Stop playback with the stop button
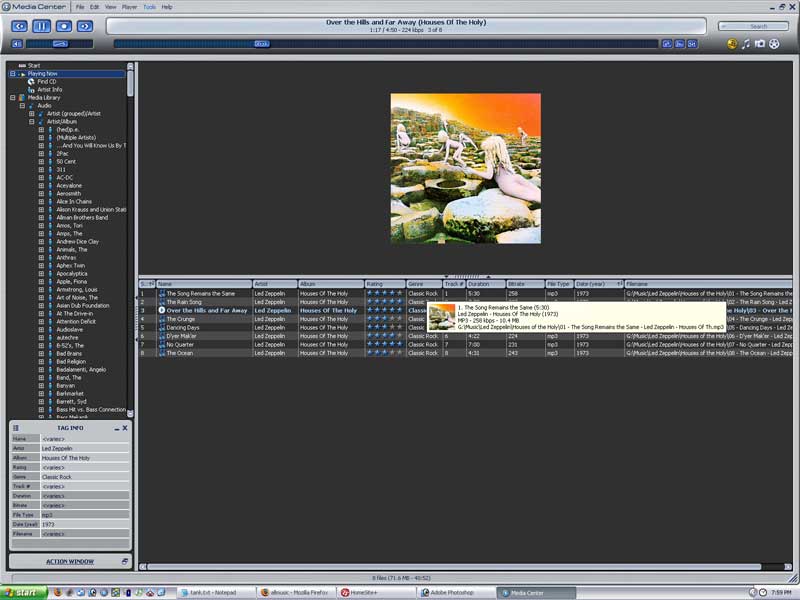This screenshot has height=600, width=800. click(64, 26)
